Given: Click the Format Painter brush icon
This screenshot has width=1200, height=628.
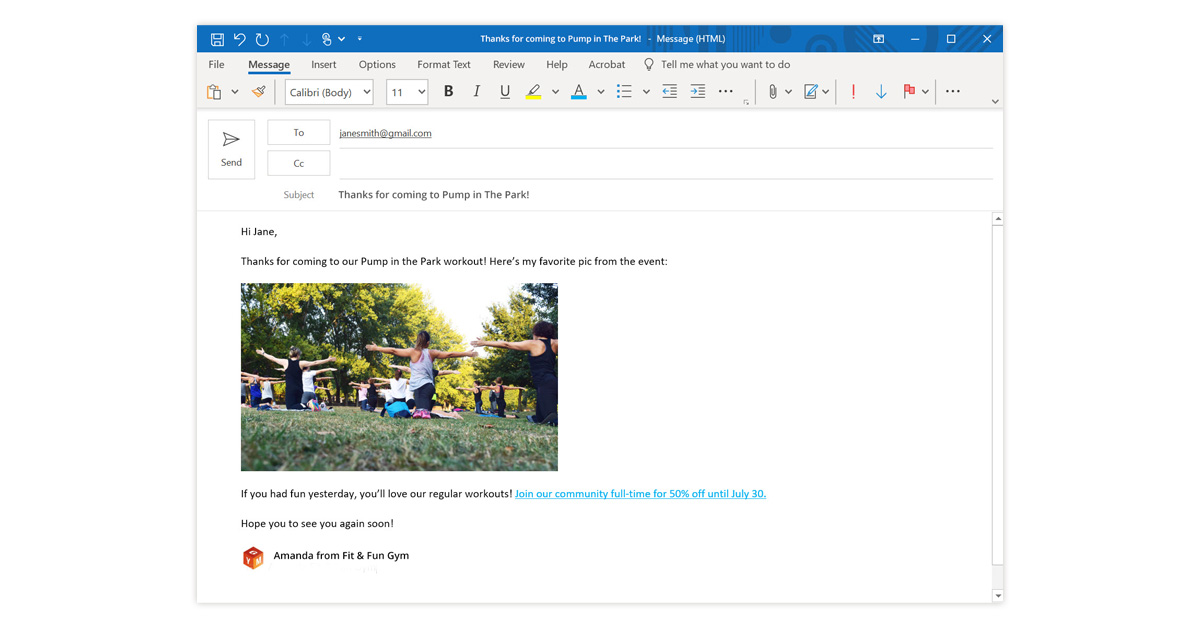Looking at the screenshot, I should pyautogui.click(x=259, y=92).
